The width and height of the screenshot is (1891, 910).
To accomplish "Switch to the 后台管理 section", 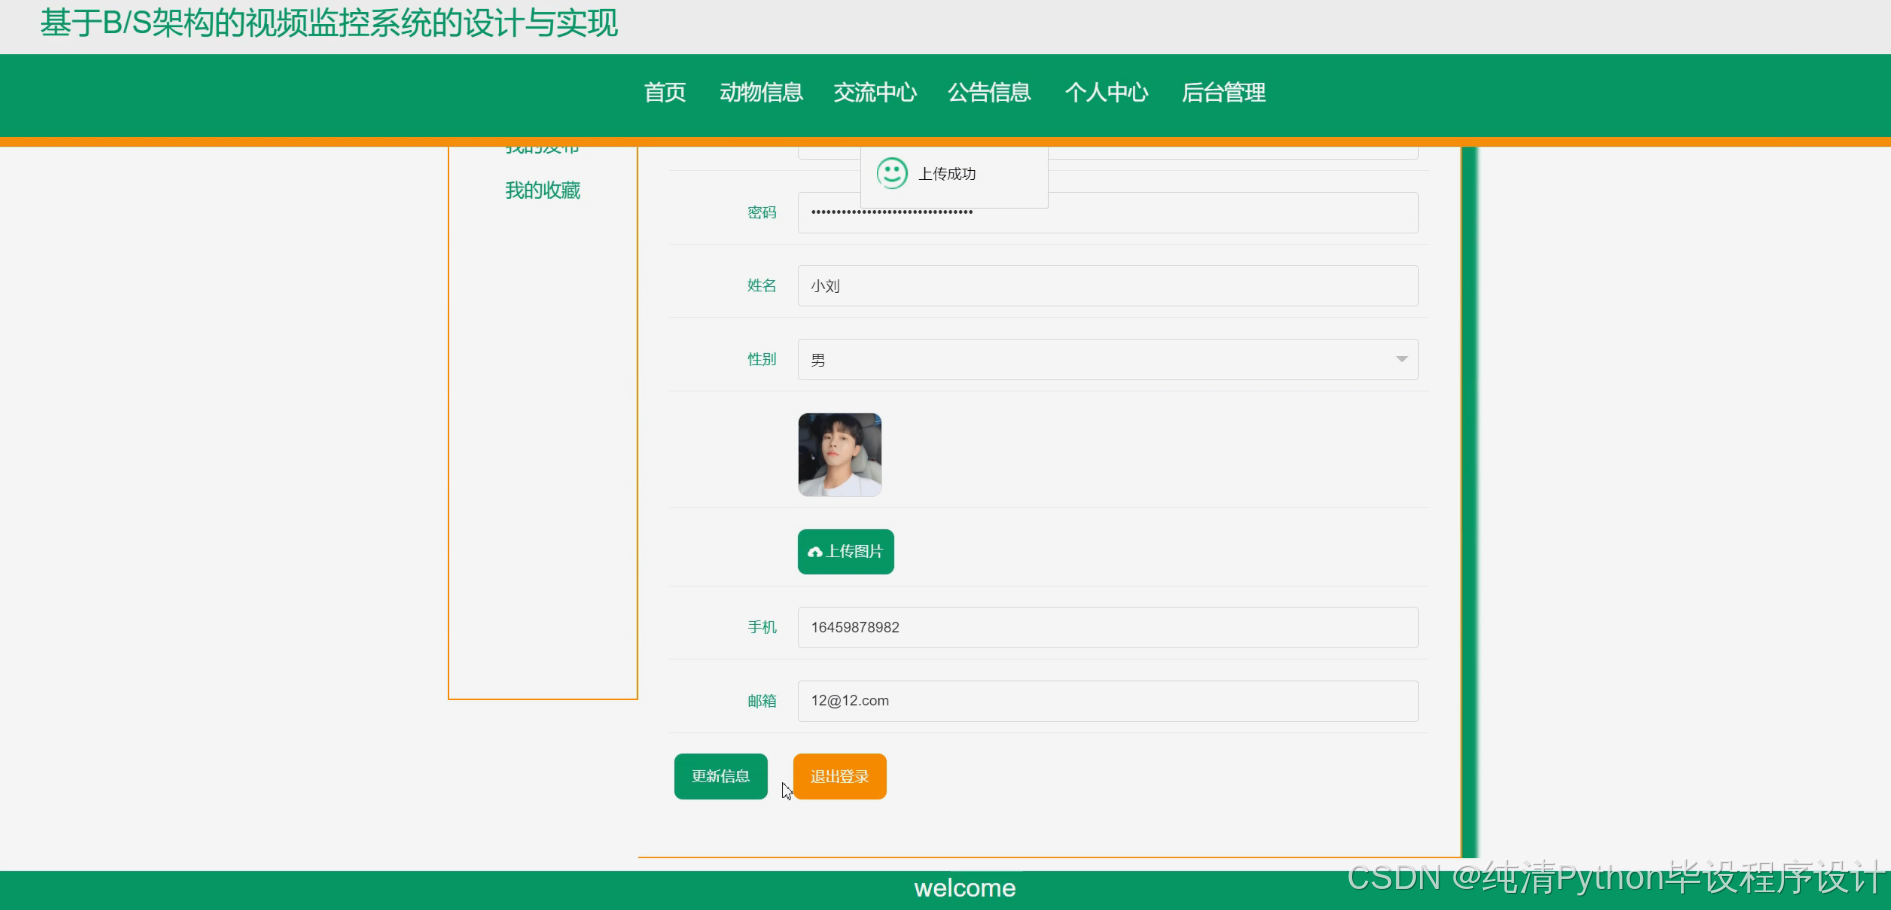I will point(1223,92).
